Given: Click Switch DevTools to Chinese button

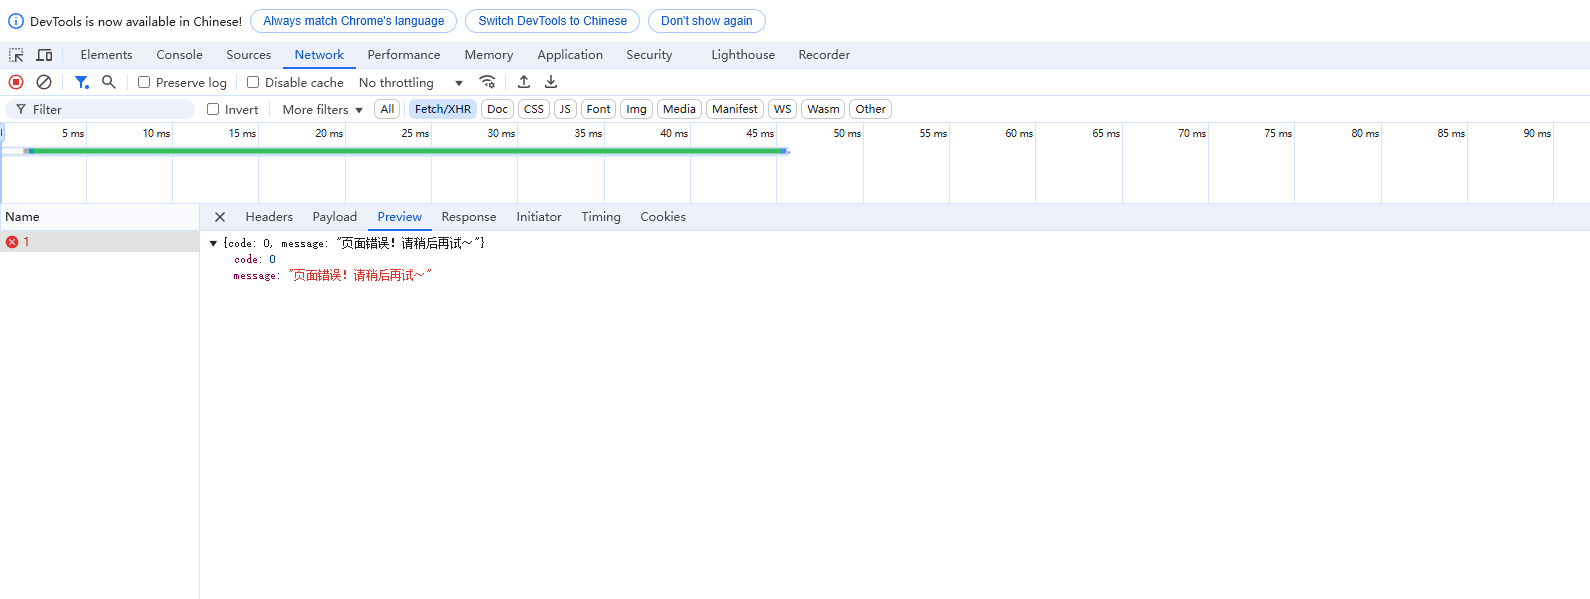Looking at the screenshot, I should pos(552,21).
